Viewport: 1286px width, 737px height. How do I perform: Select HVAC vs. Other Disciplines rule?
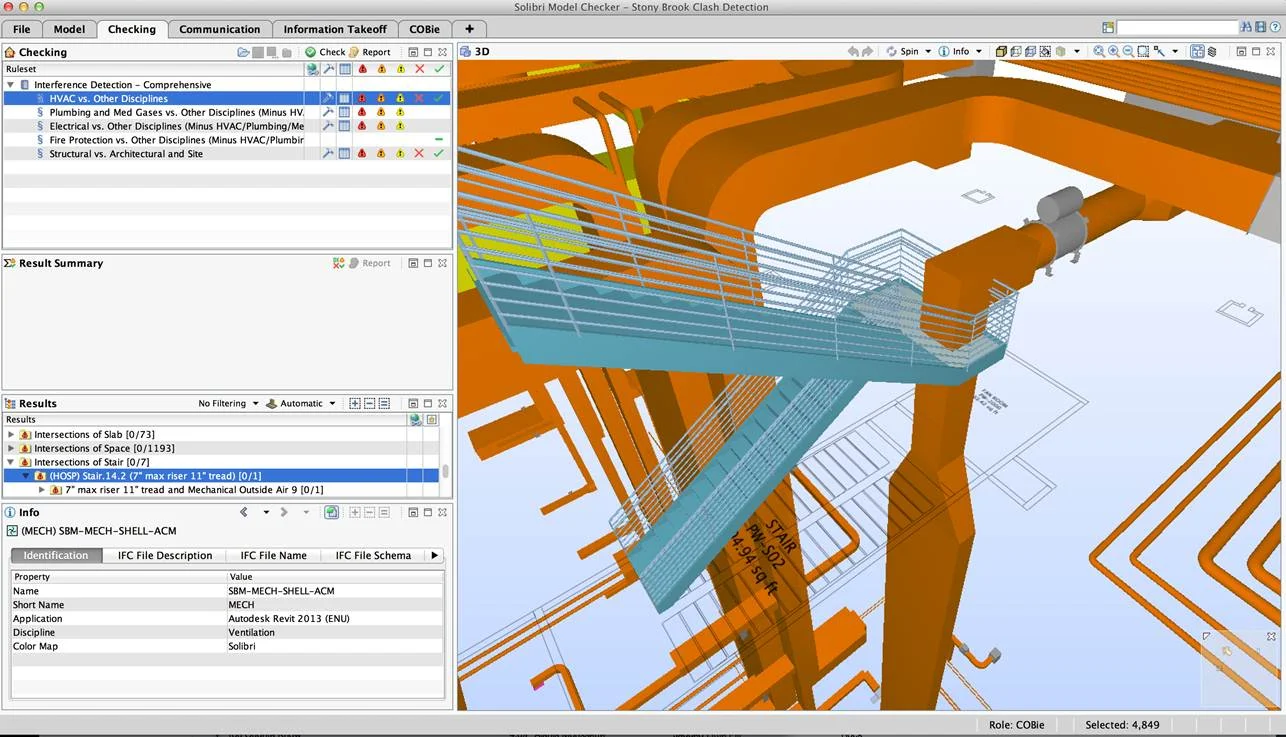coord(108,99)
